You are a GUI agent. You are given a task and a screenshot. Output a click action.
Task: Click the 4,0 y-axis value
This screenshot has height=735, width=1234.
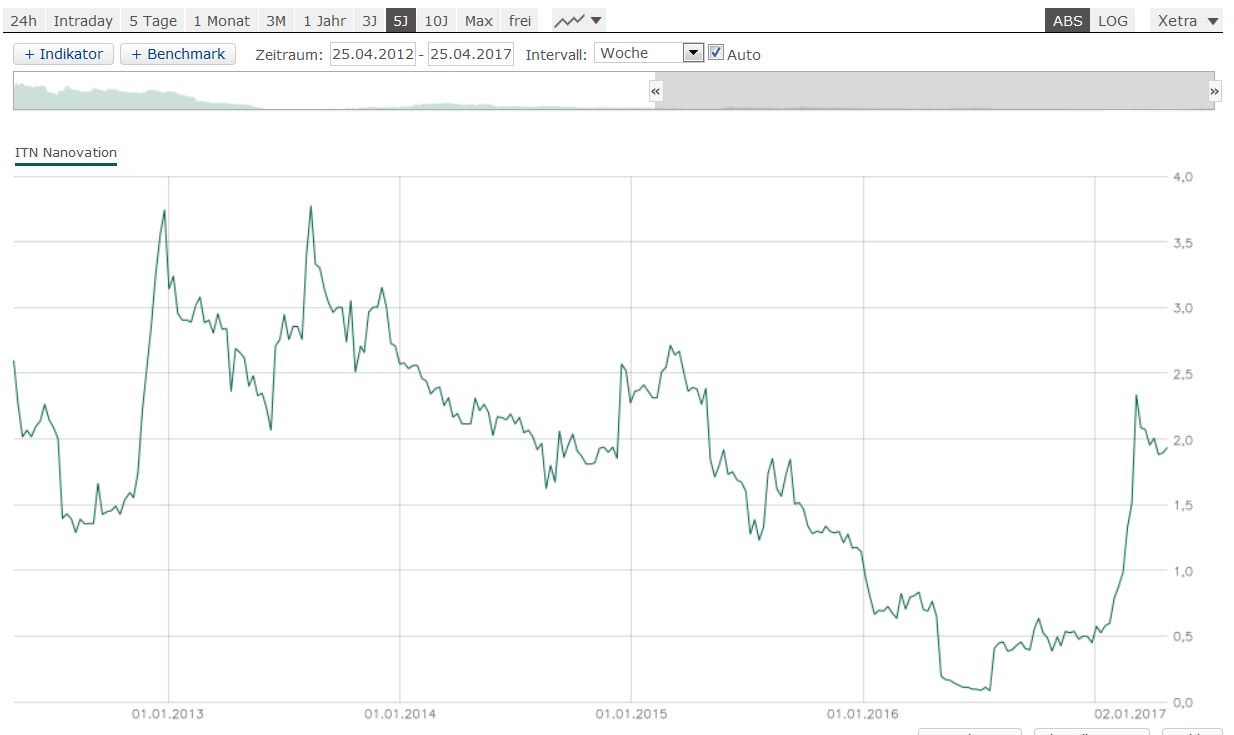point(1183,177)
